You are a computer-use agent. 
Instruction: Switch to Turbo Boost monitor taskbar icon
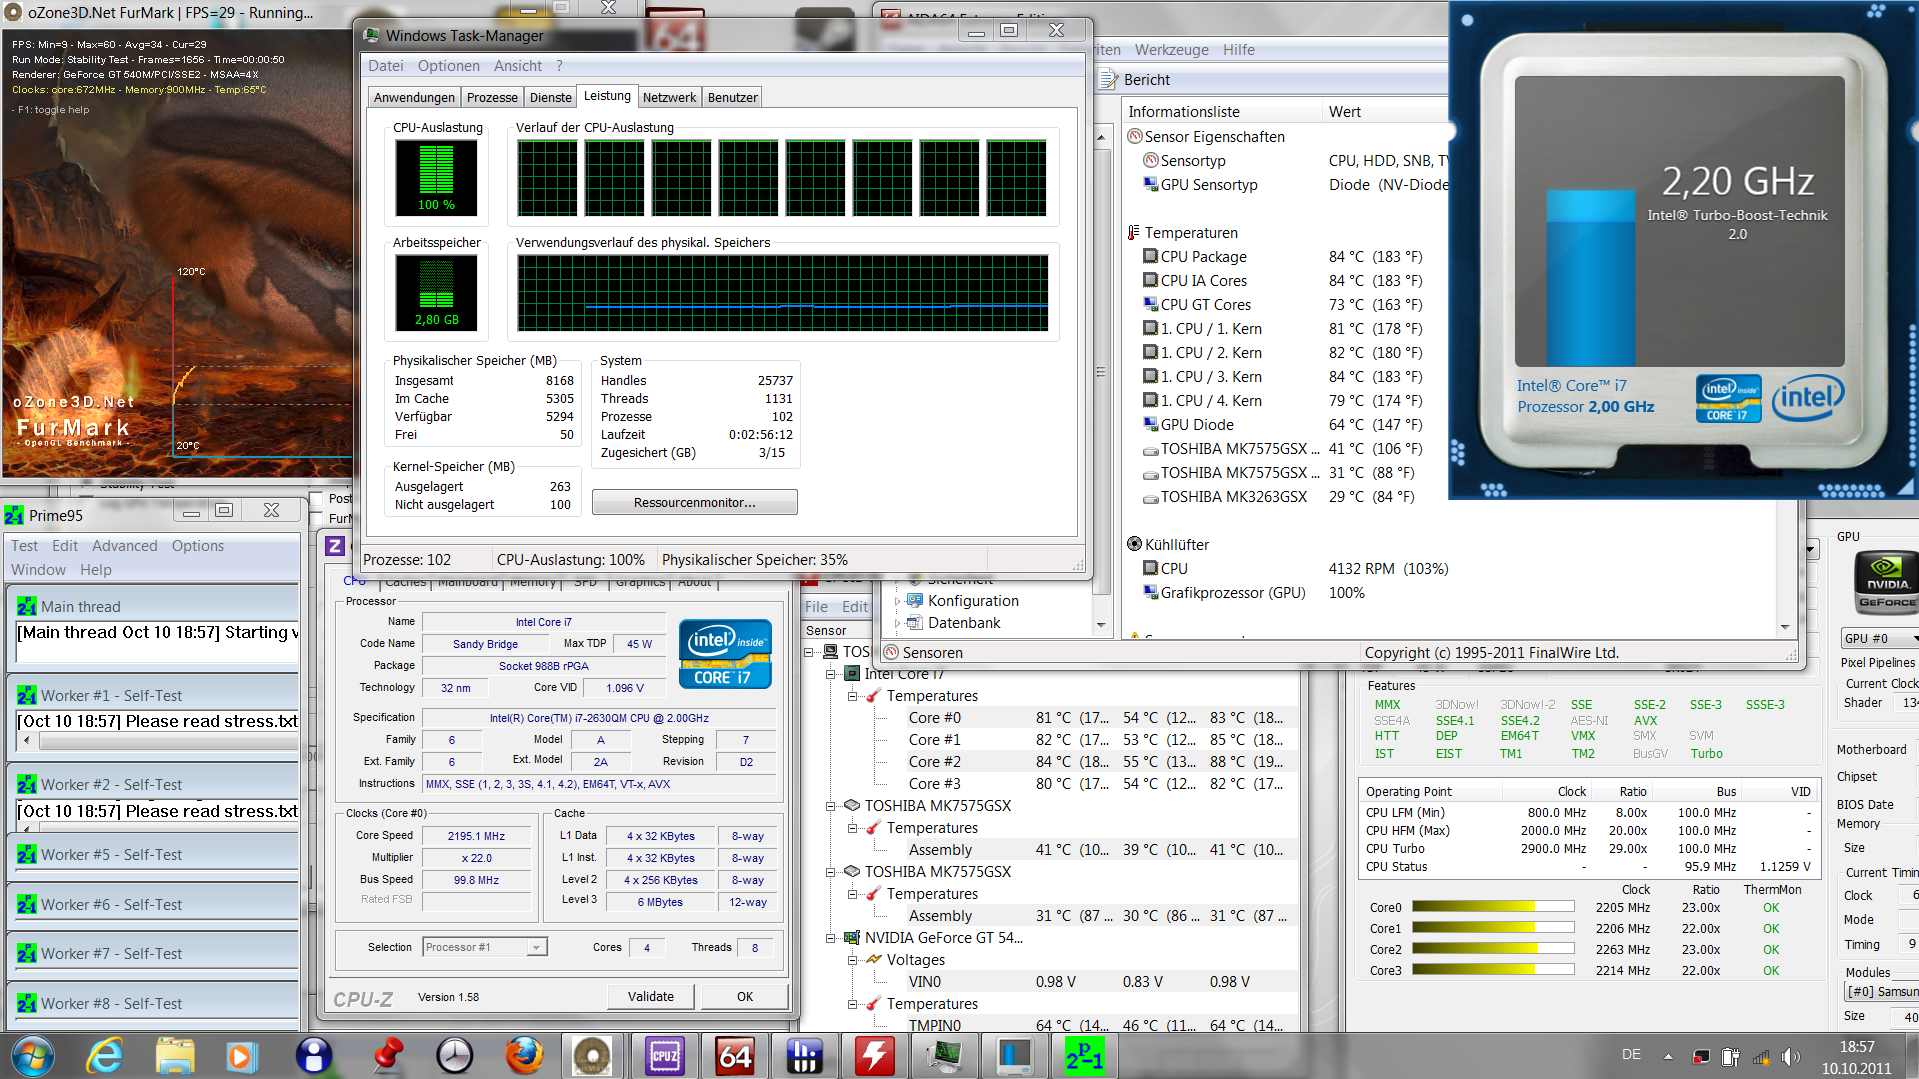[x=1014, y=1056]
